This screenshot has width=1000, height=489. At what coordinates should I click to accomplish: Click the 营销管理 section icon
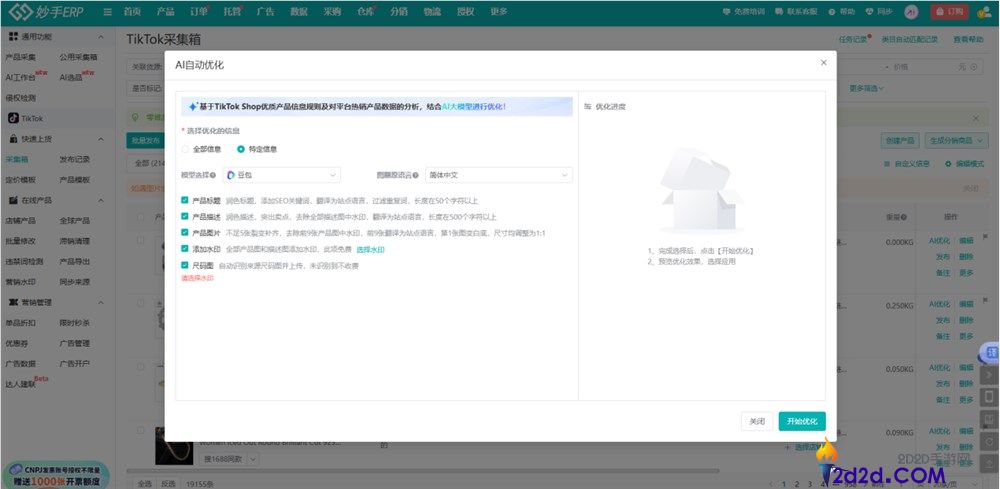[x=13, y=302]
